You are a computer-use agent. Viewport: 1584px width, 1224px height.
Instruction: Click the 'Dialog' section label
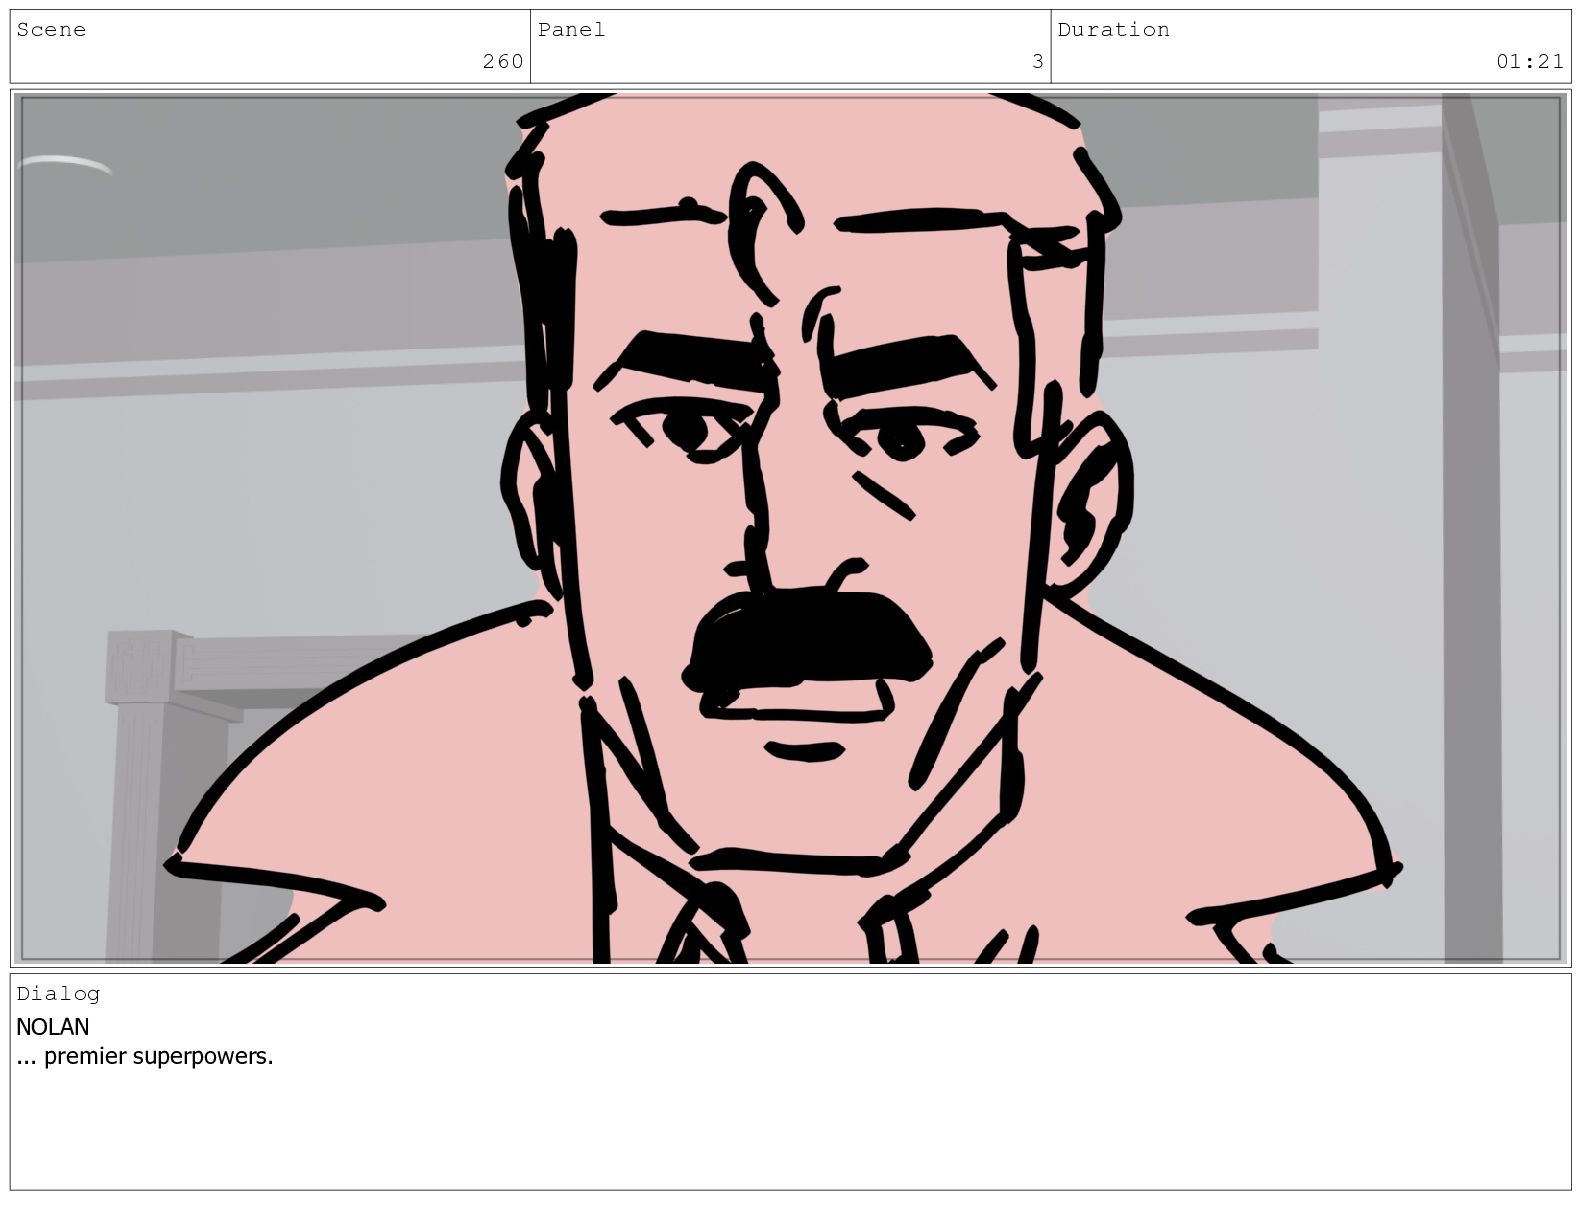(58, 993)
